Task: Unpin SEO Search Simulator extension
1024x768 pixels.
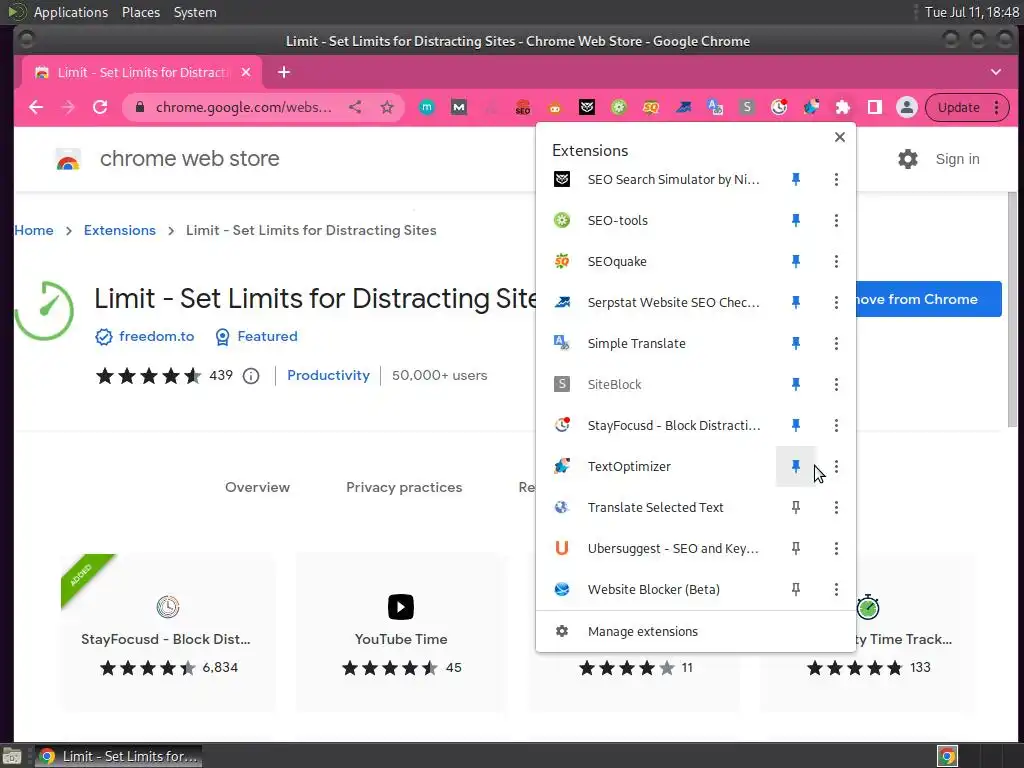Action: click(795, 179)
